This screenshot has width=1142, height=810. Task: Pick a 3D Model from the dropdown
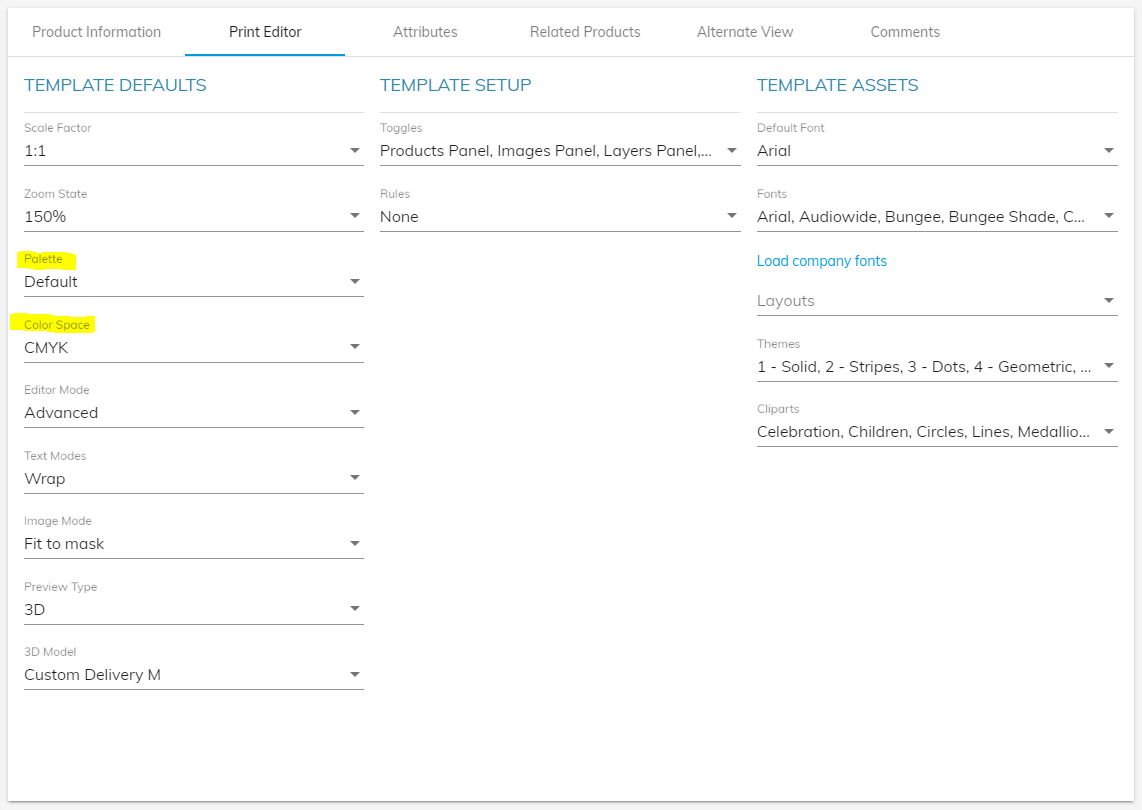pos(194,675)
